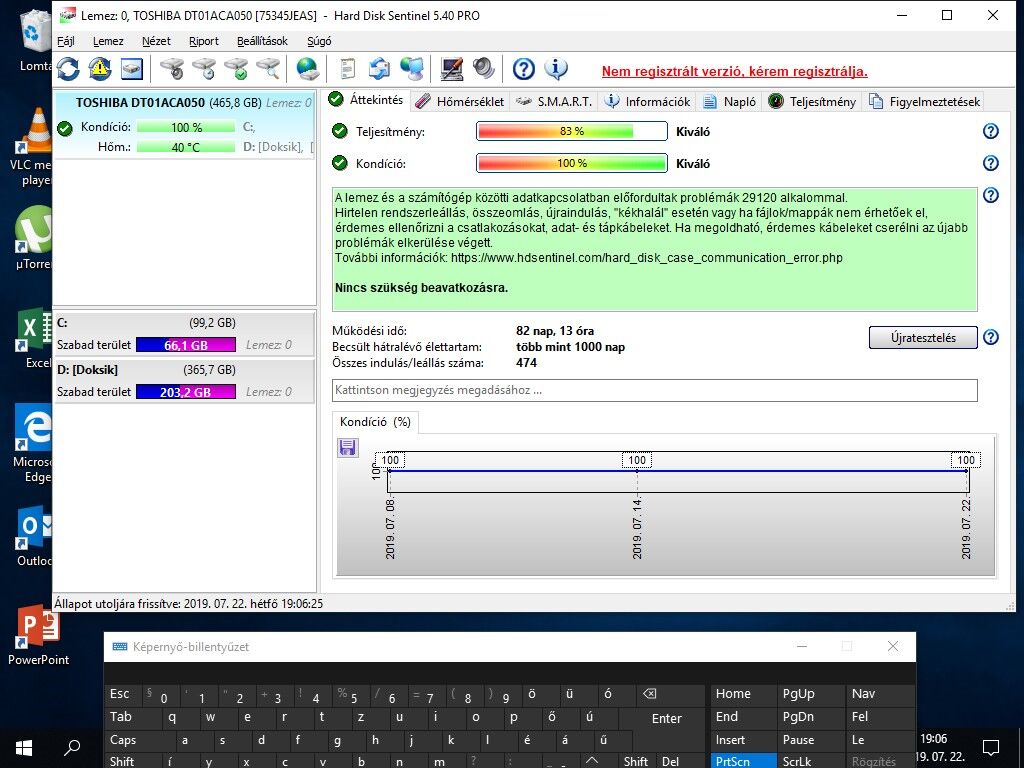
Task: Click the 100 % Kondíció bar in overview
Action: click(571, 163)
